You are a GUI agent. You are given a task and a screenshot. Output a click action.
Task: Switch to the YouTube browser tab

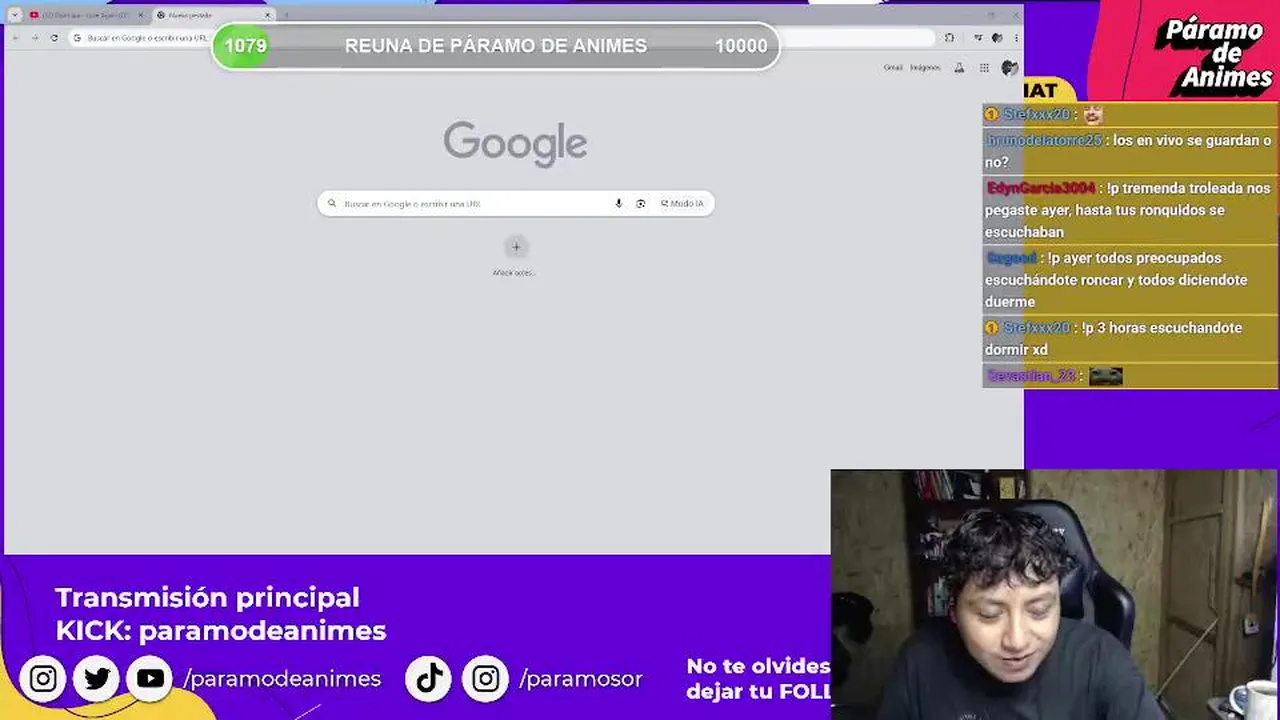[x=85, y=15]
